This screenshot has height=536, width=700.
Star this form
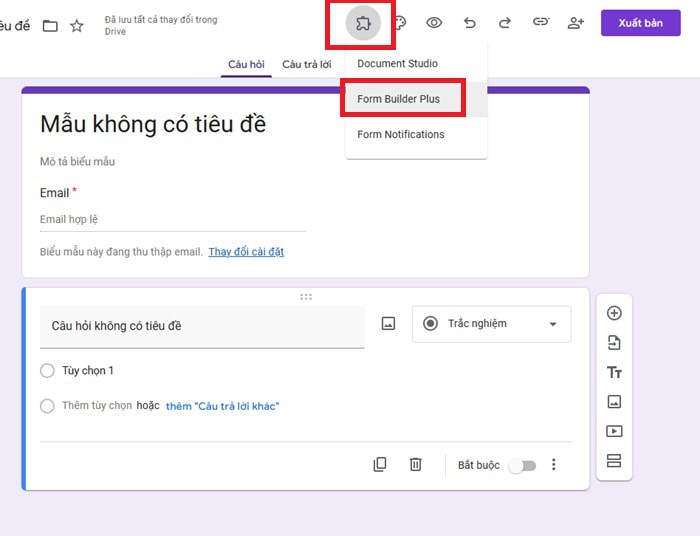tap(77, 26)
